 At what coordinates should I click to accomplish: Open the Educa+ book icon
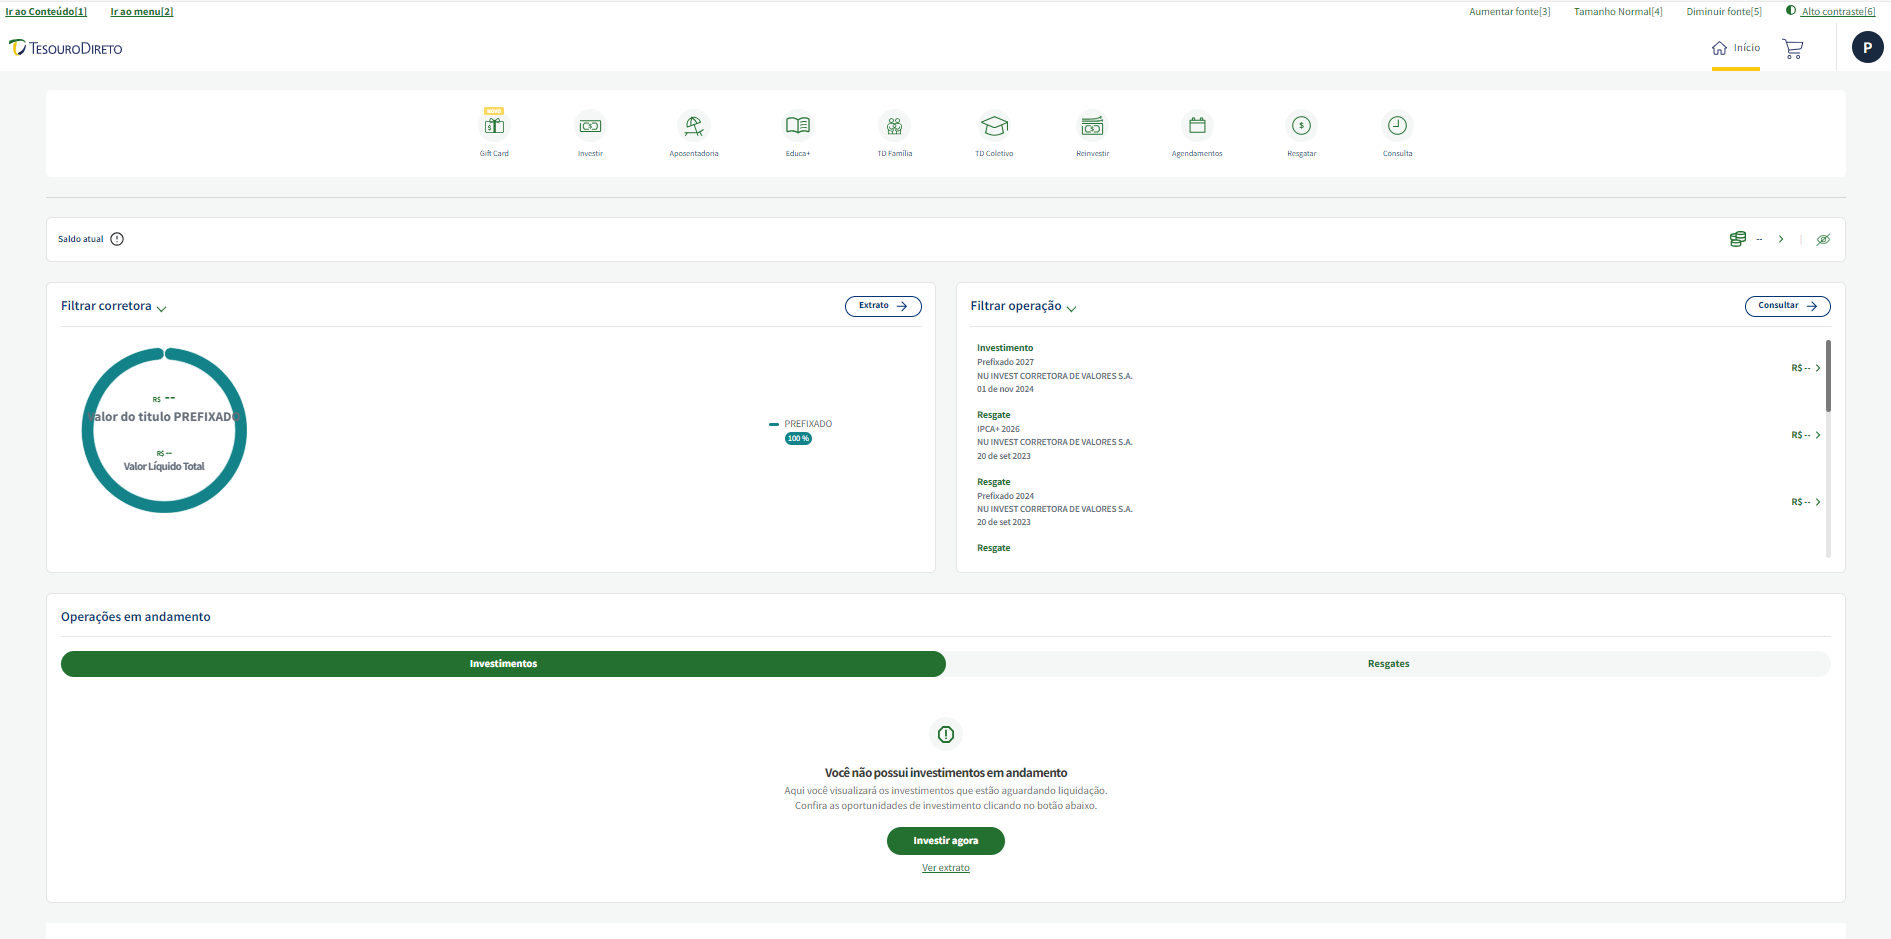click(798, 126)
